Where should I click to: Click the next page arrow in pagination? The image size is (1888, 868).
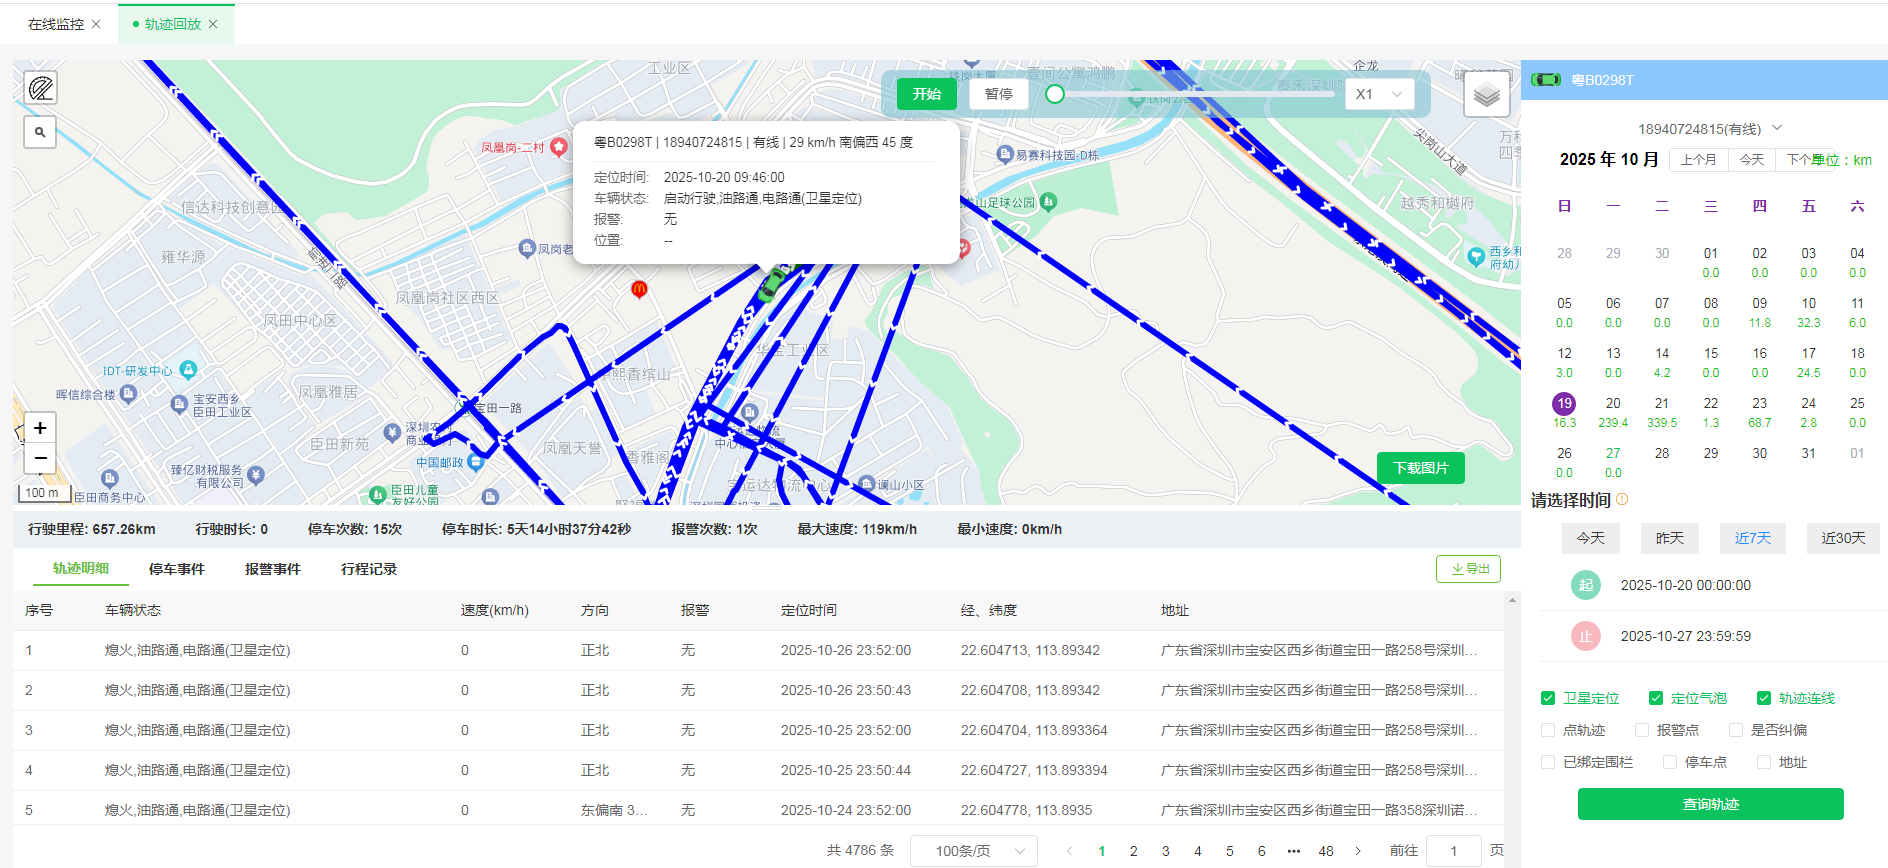click(x=1357, y=851)
